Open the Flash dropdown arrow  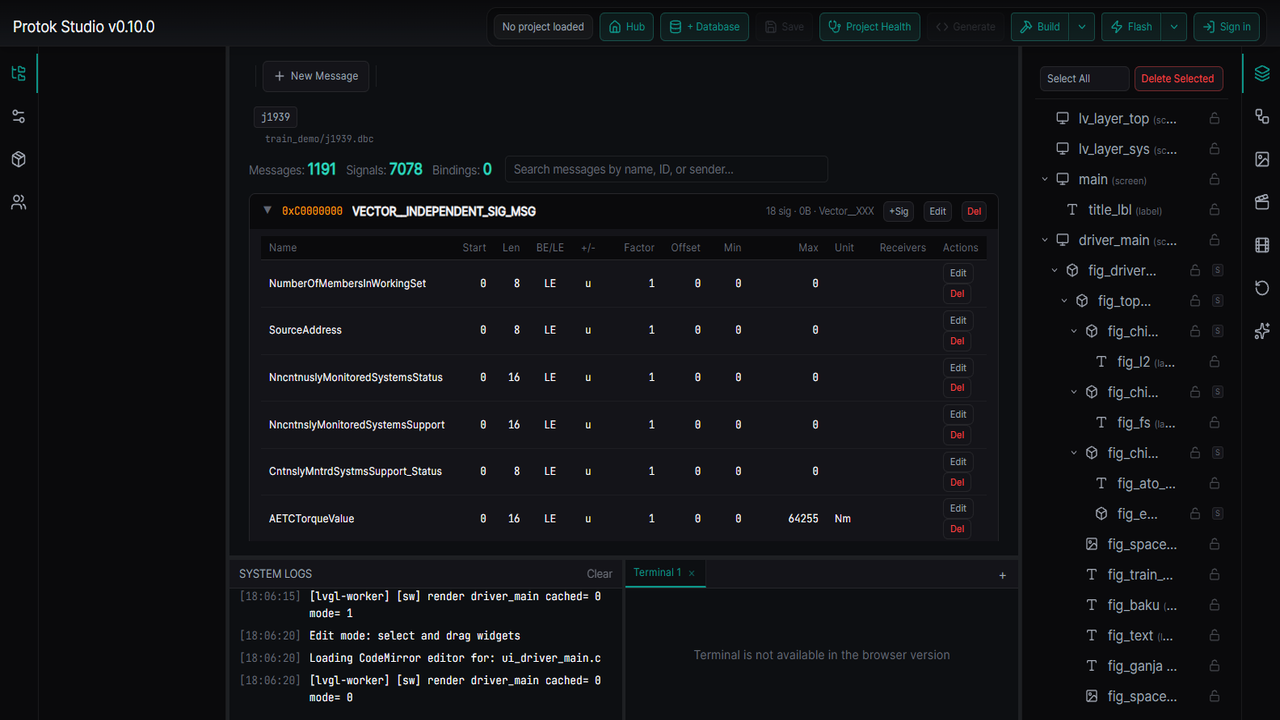[x=1175, y=27]
